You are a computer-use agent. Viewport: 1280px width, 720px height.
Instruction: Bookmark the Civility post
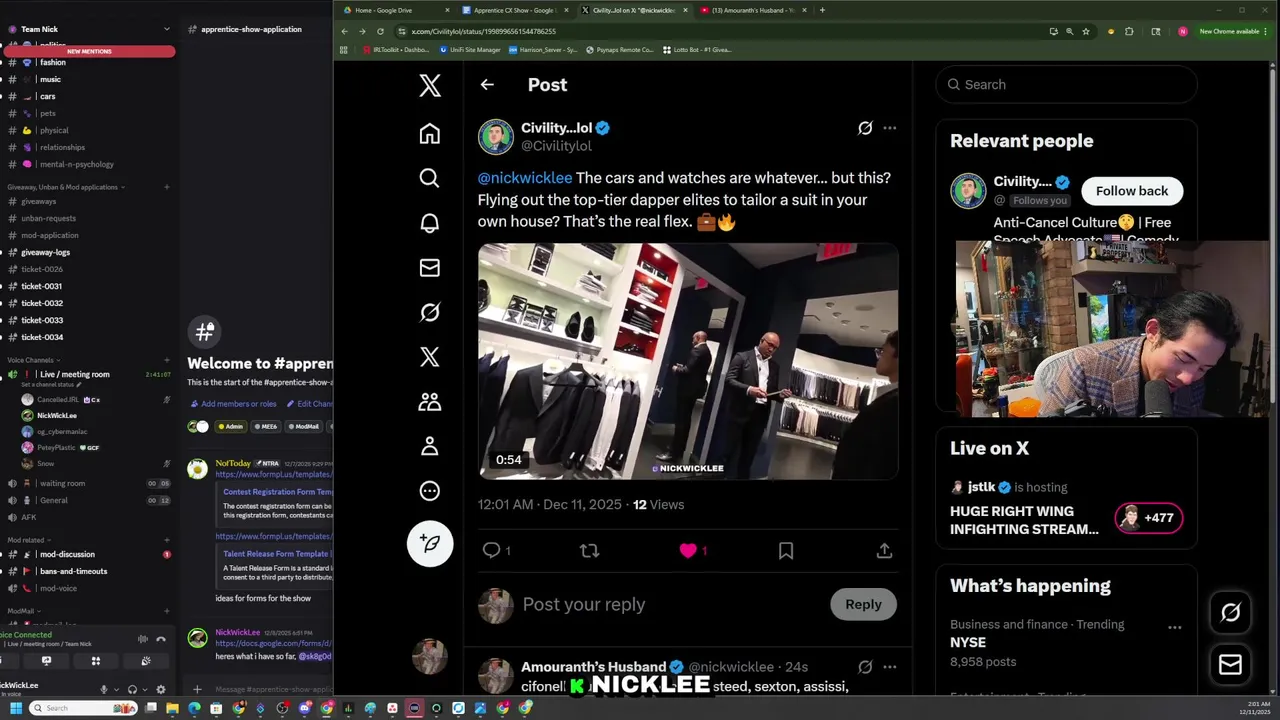click(x=786, y=550)
